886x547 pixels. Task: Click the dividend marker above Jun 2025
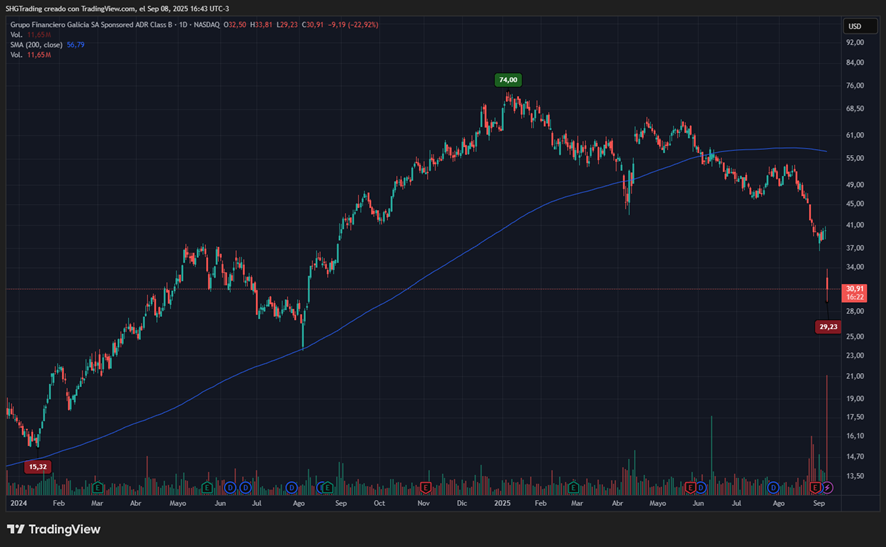pyautogui.click(x=701, y=487)
